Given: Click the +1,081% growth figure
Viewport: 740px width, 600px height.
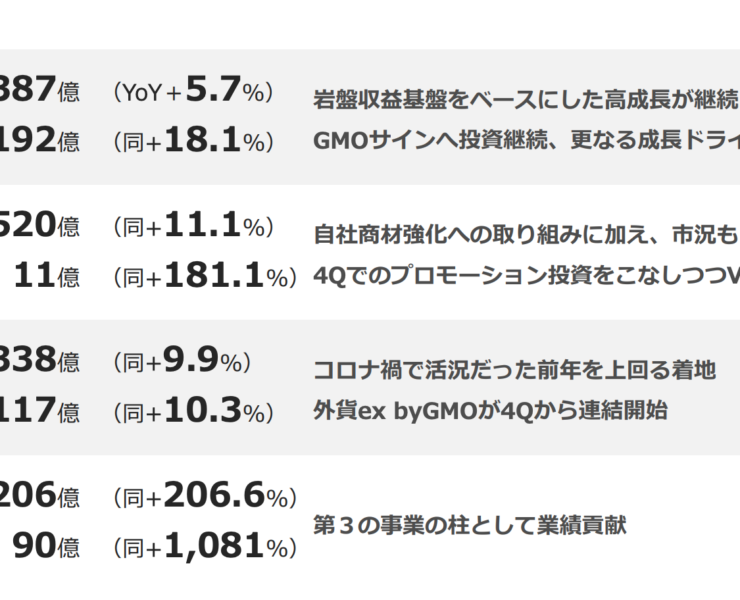Looking at the screenshot, I should pyautogui.click(x=204, y=546).
